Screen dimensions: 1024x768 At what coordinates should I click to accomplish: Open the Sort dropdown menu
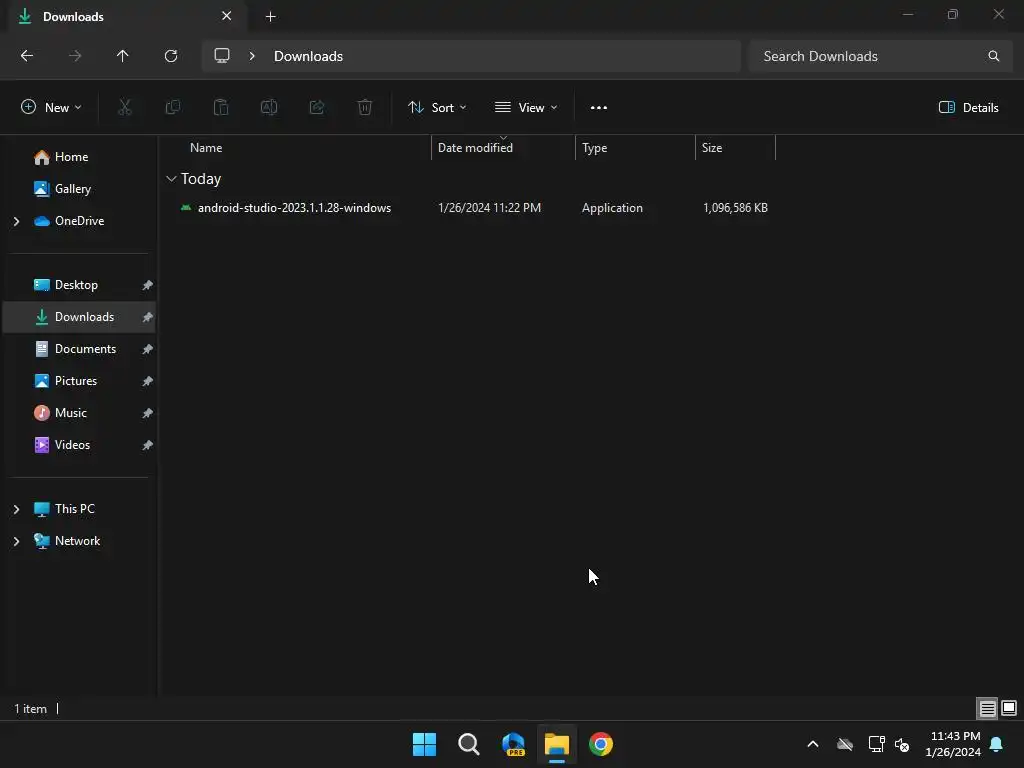tap(437, 108)
